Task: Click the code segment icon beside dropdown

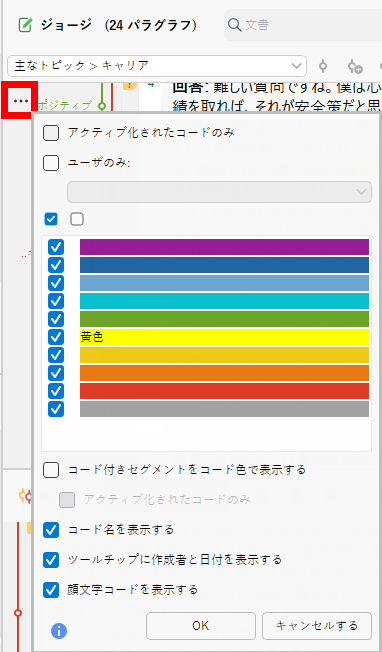Action: [323, 66]
